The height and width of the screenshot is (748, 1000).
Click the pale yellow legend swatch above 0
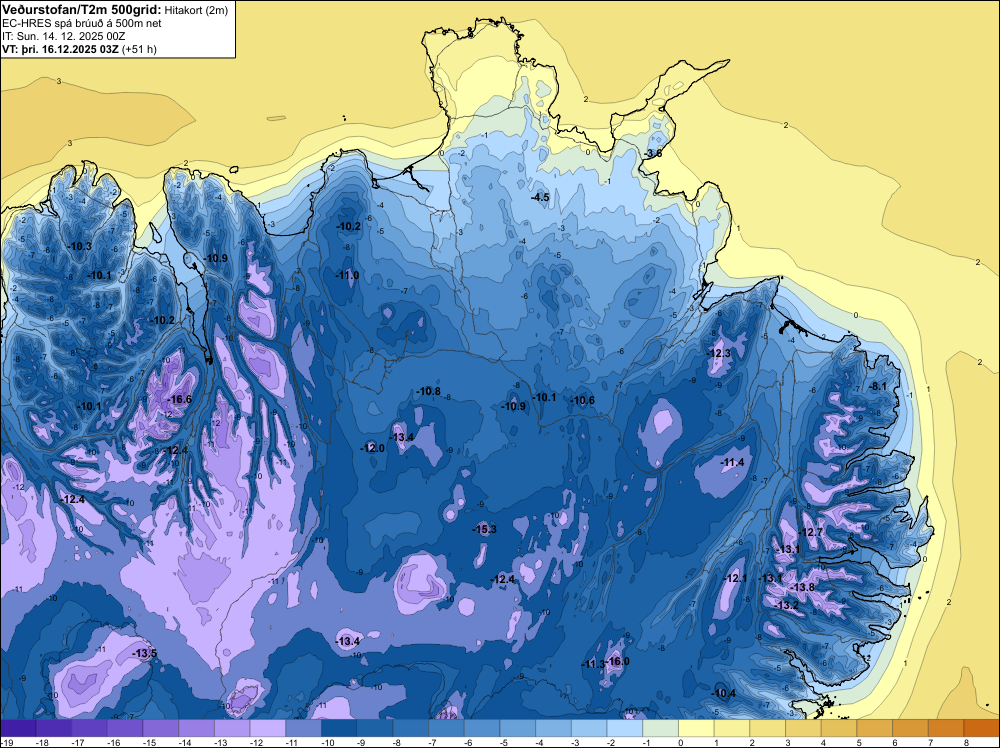696,728
